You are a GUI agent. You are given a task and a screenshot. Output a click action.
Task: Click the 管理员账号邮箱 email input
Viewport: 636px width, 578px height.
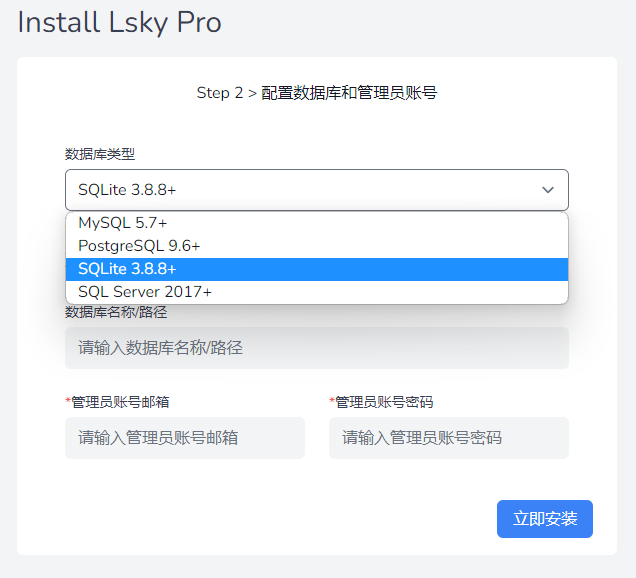tap(184, 438)
